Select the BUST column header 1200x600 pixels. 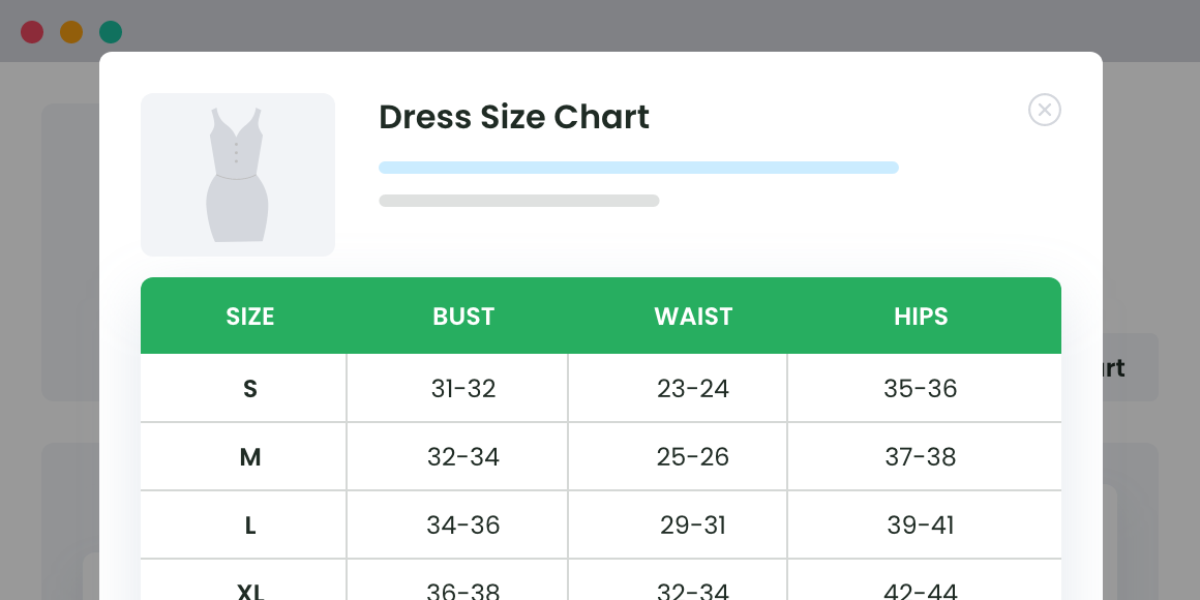(463, 316)
